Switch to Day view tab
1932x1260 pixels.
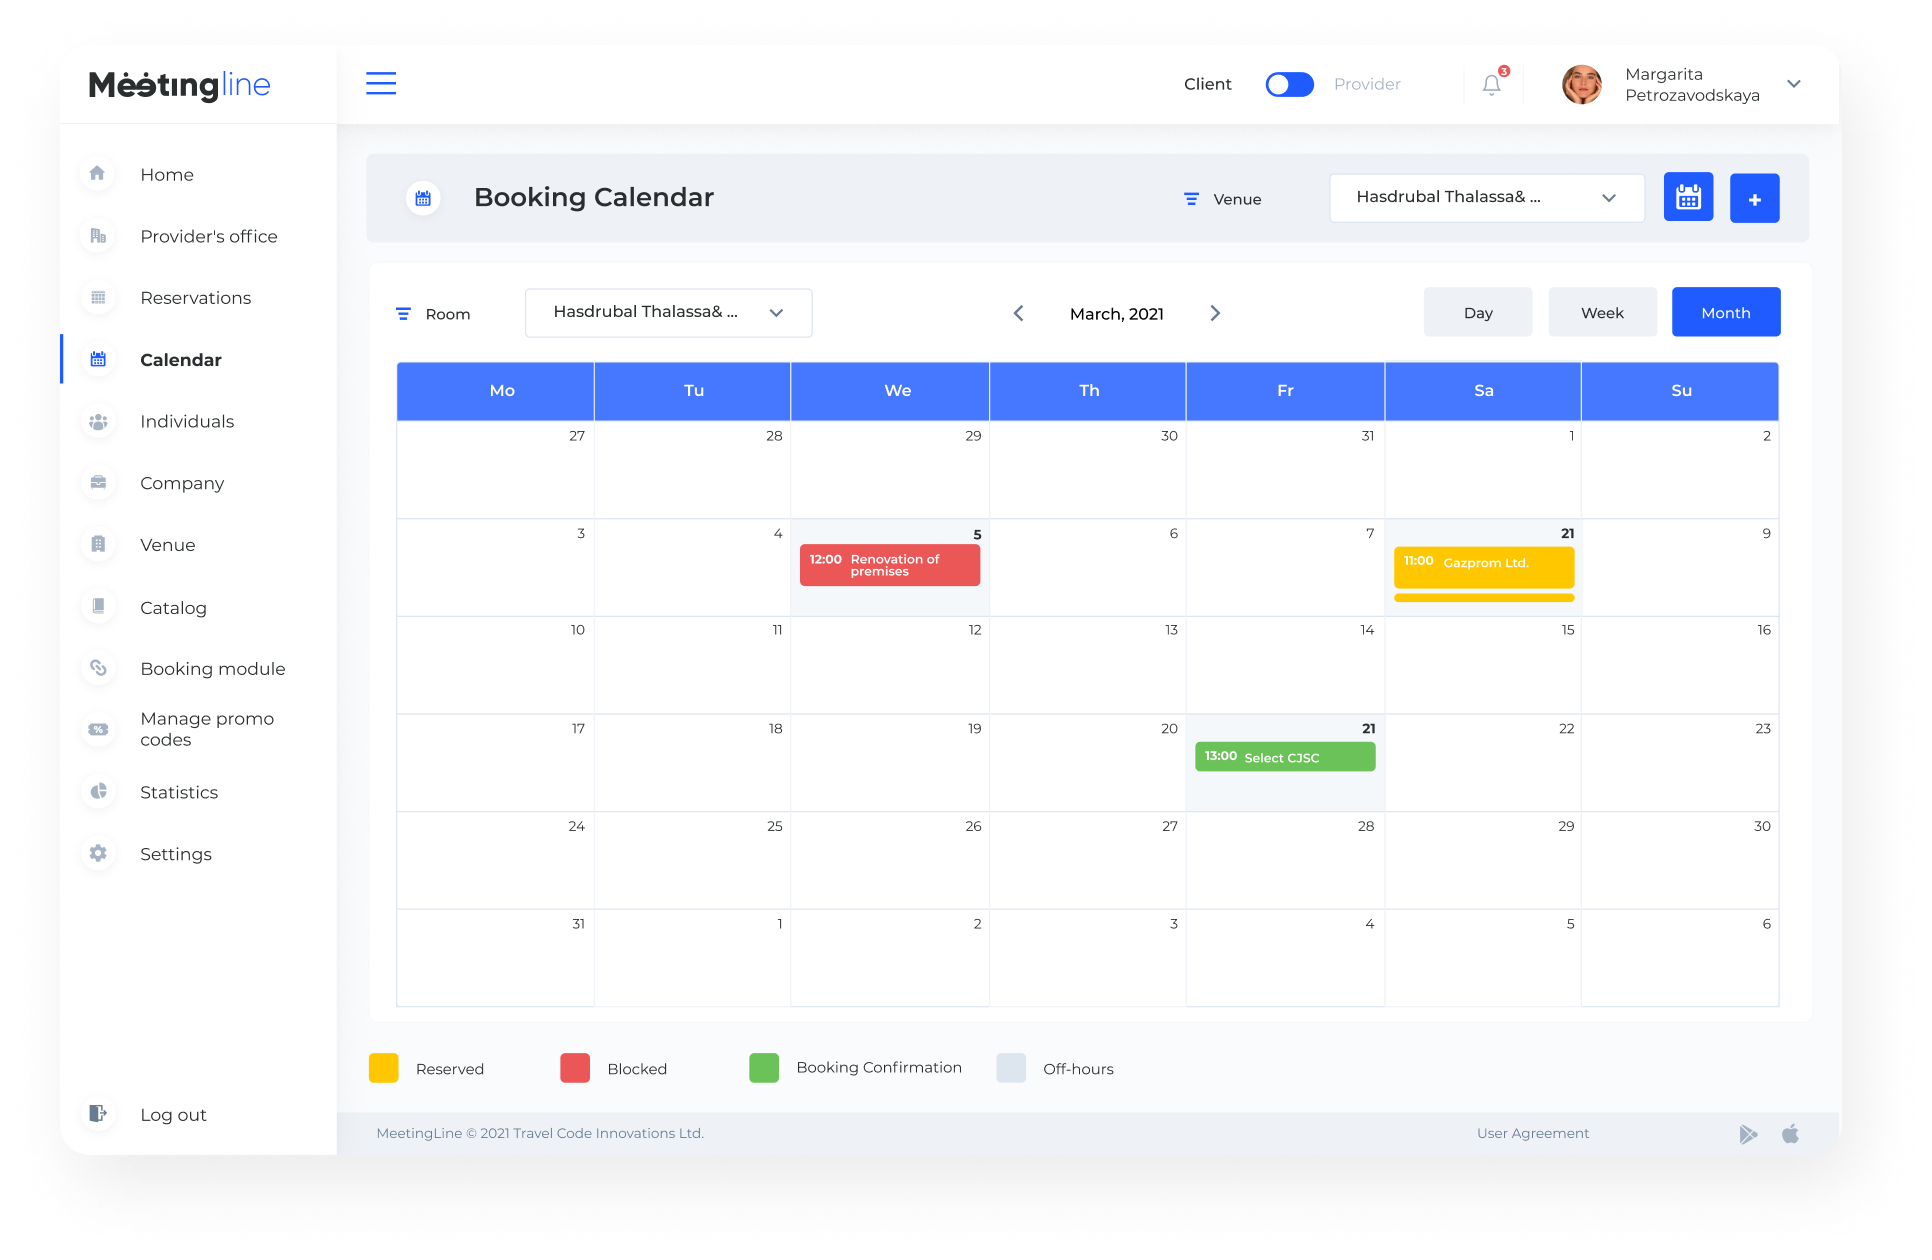(x=1477, y=313)
